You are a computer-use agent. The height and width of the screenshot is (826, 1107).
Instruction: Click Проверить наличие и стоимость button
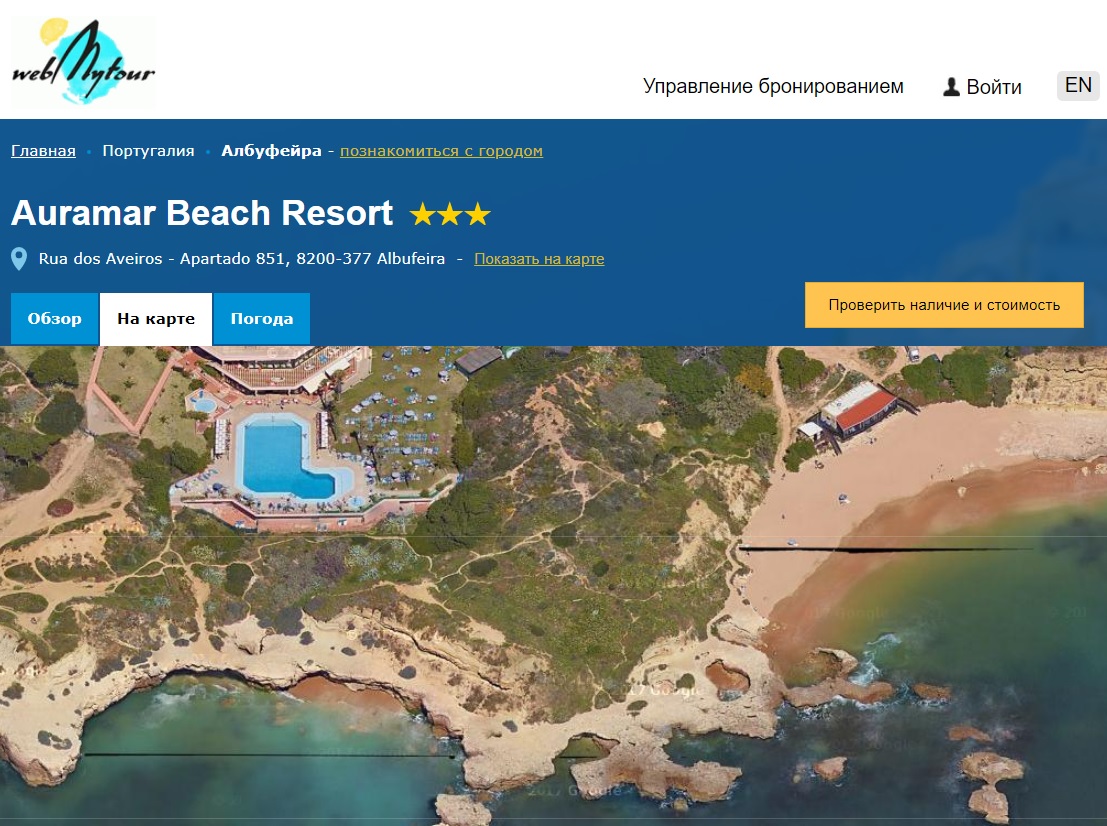point(944,305)
